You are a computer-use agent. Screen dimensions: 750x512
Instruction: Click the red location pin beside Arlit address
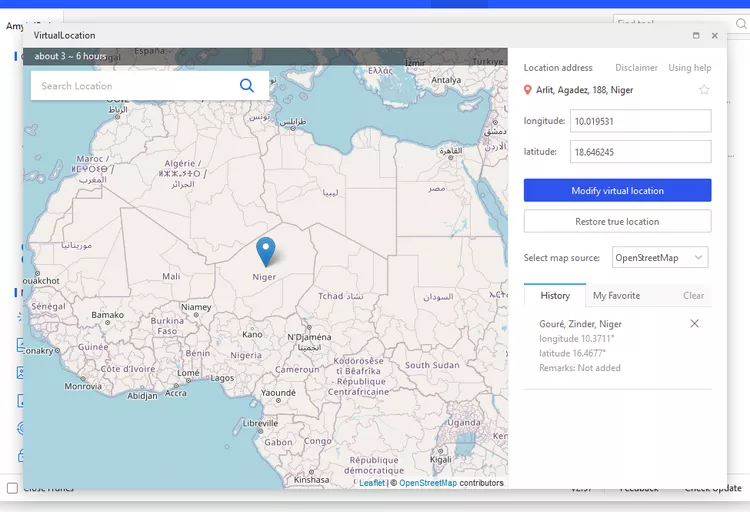tap(528, 90)
